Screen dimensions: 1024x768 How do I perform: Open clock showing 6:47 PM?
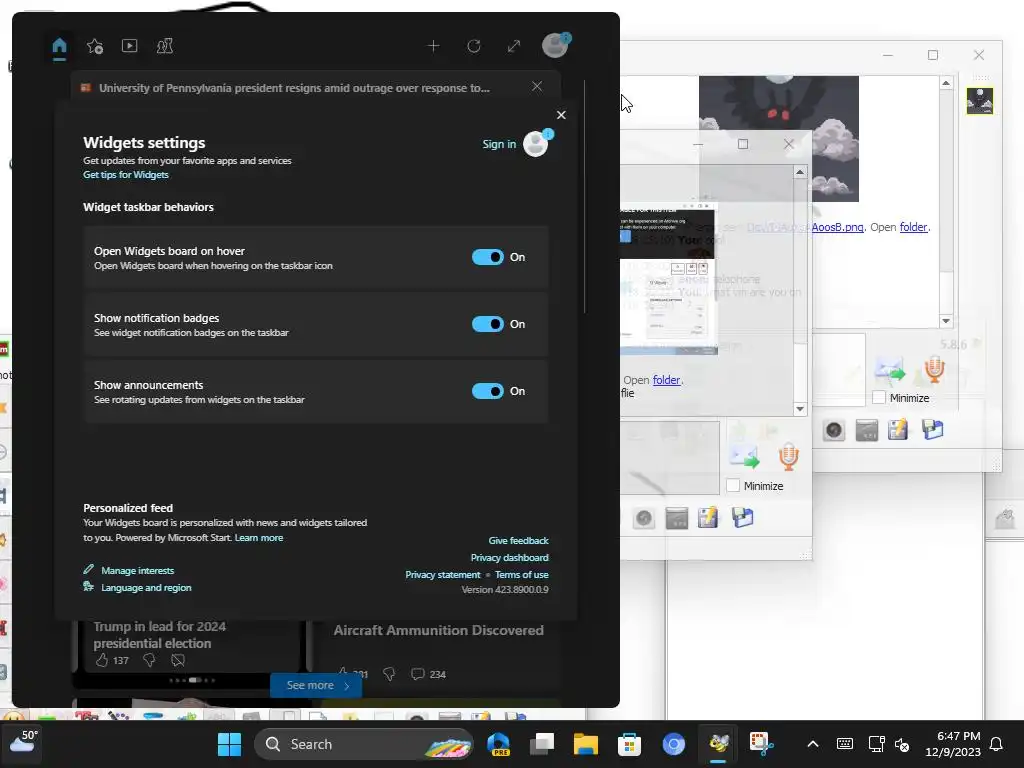pos(953,744)
